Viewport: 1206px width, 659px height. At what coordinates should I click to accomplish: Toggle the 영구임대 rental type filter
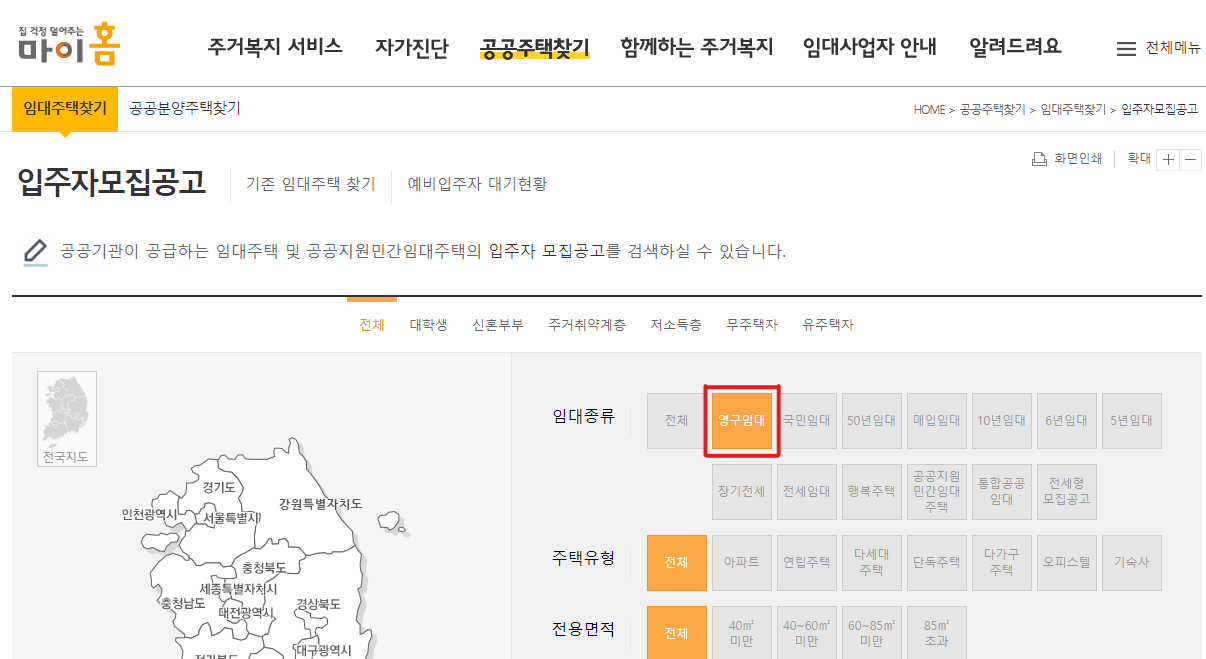click(741, 420)
